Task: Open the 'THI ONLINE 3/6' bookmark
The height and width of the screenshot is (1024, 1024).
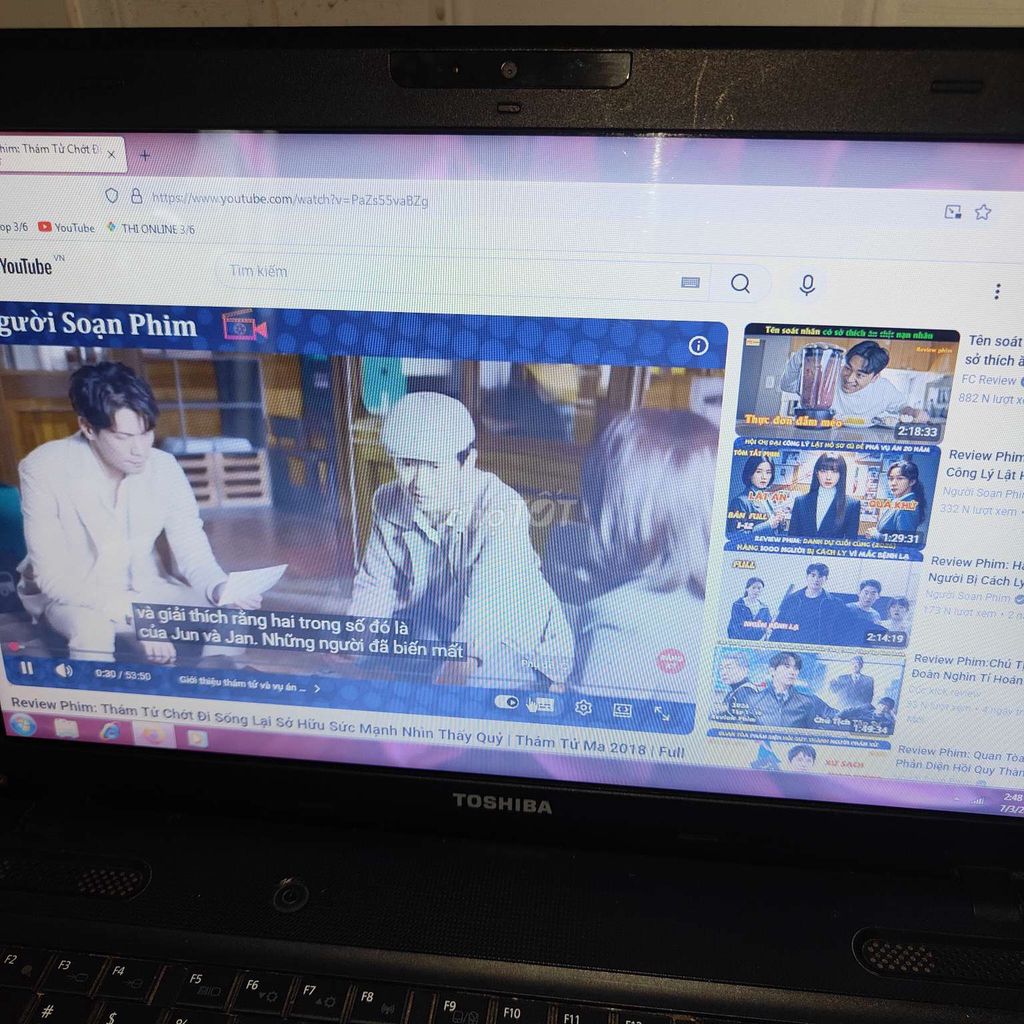Action: (151, 229)
